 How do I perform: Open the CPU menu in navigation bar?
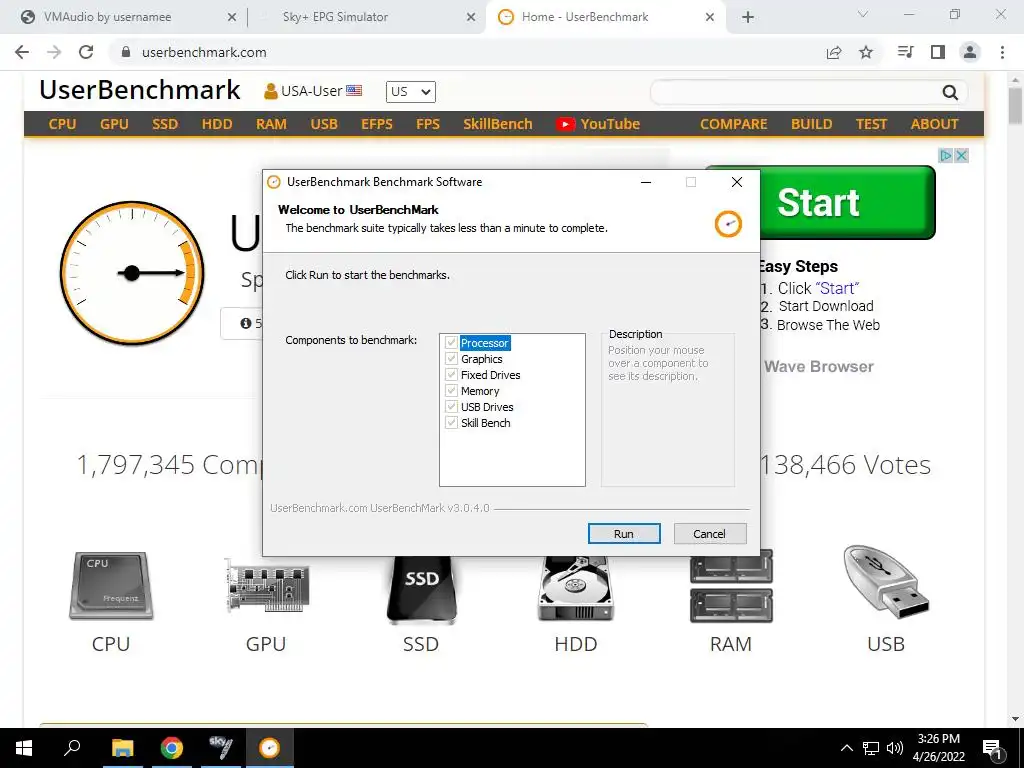click(62, 124)
